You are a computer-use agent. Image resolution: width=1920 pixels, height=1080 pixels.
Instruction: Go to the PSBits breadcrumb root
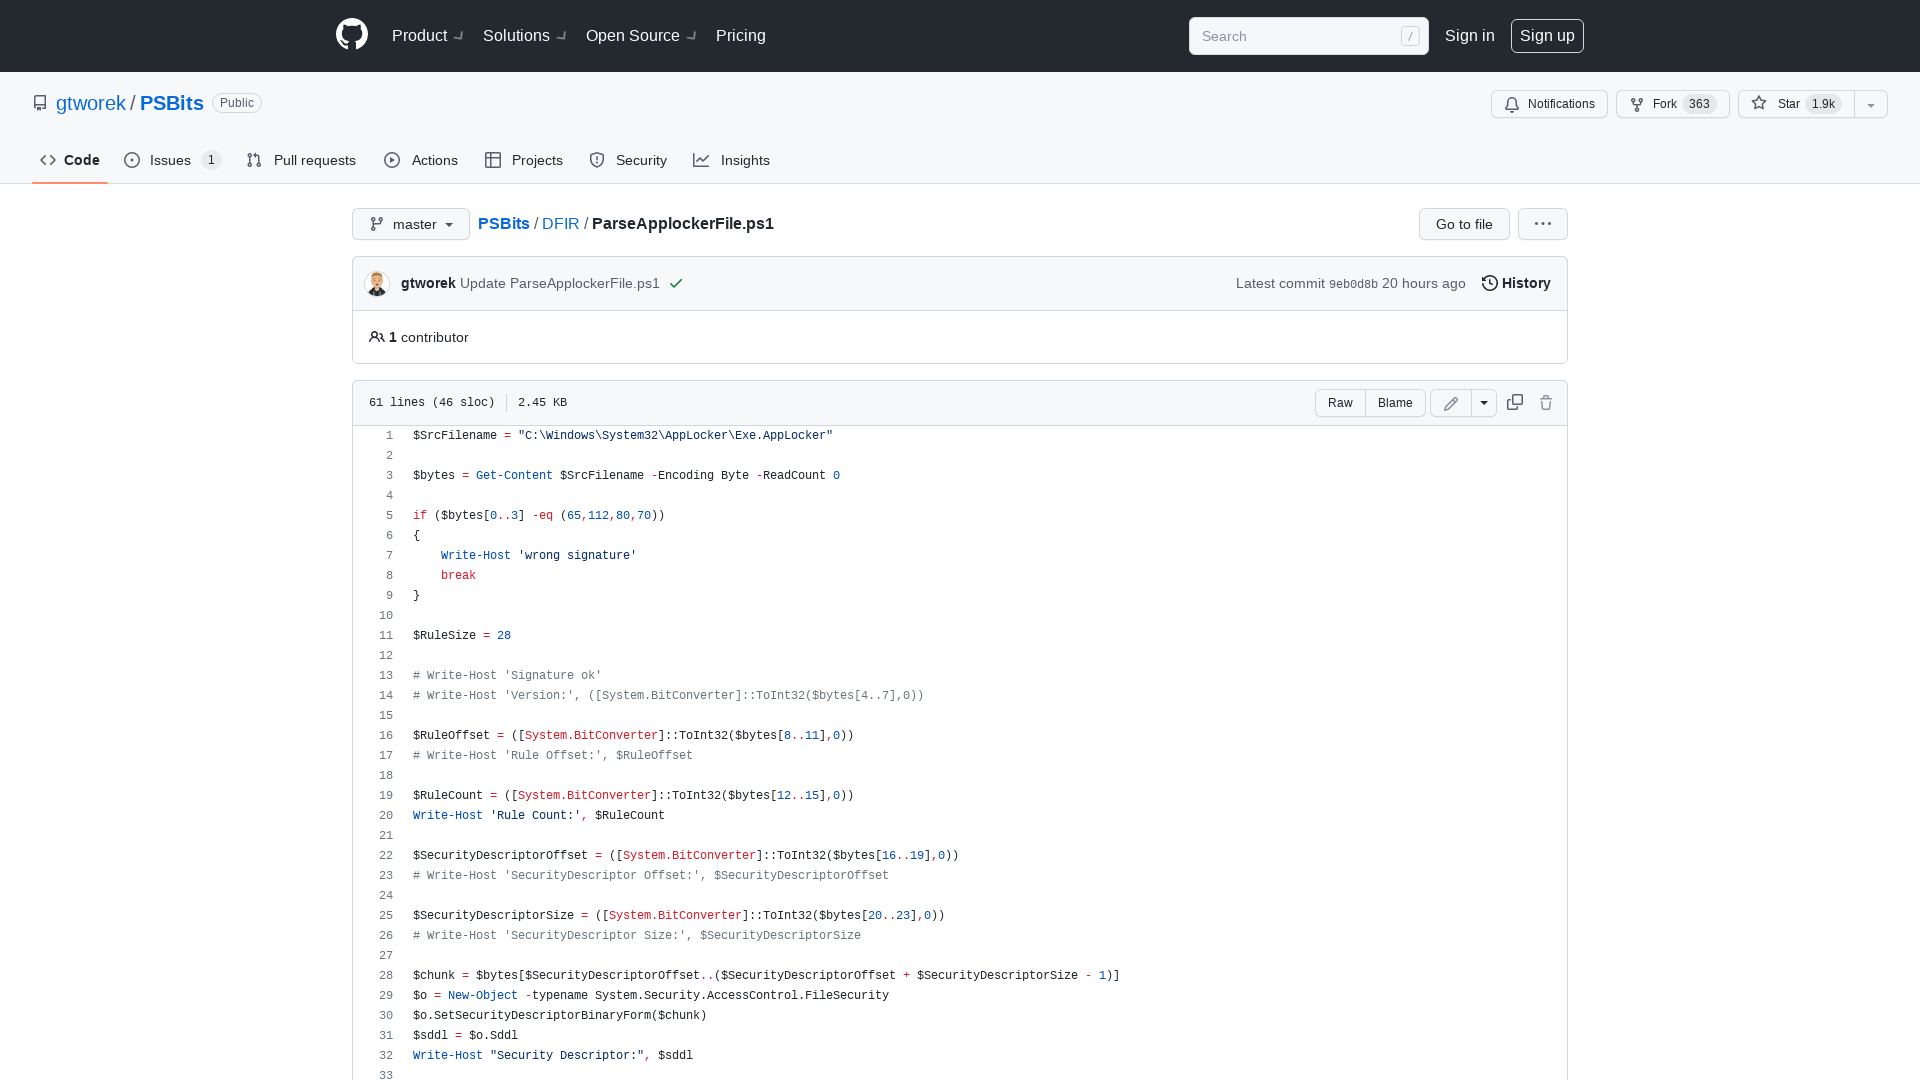(504, 223)
